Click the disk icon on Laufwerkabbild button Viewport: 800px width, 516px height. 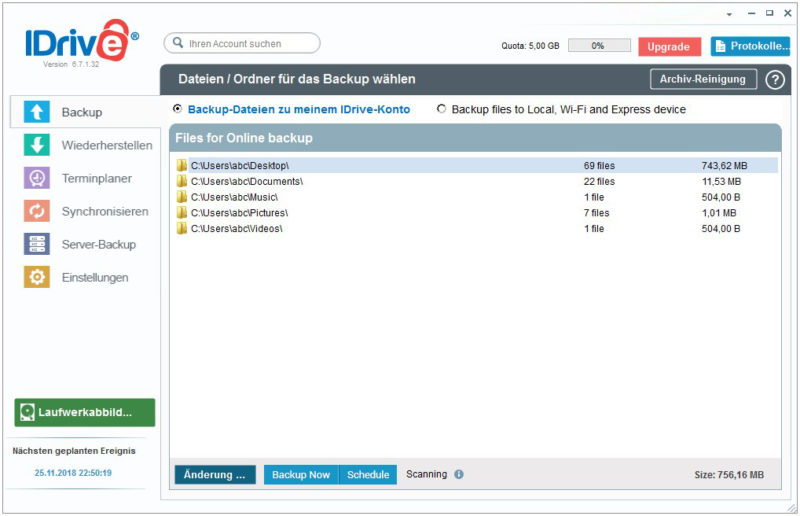click(x=27, y=412)
